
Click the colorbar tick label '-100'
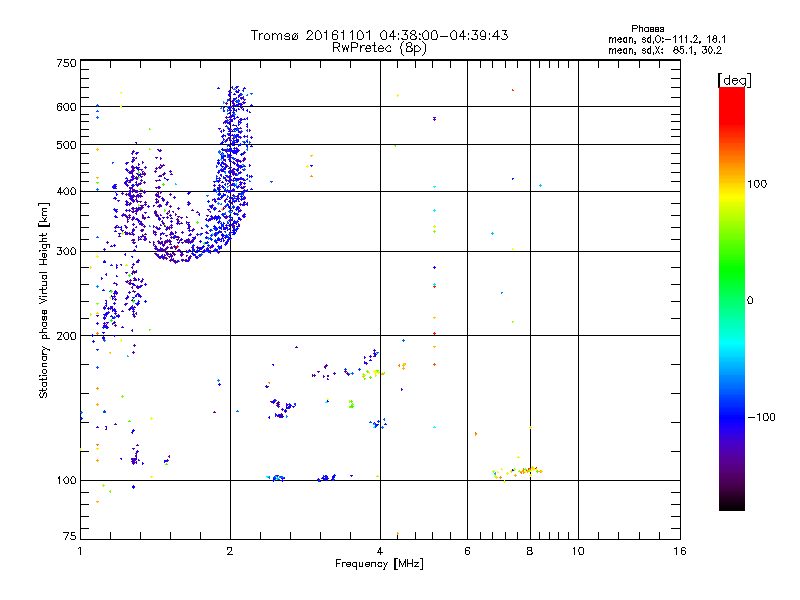[x=761, y=417]
